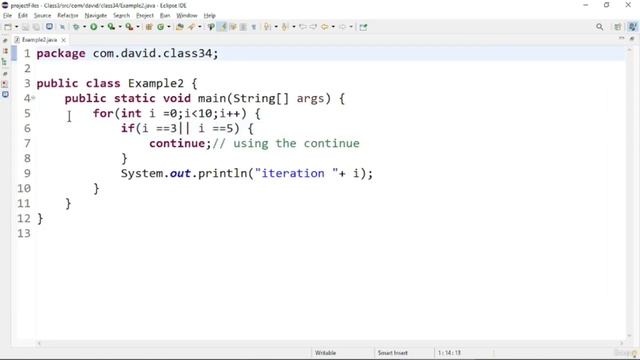Open the Project menu
Viewport: 640px width, 360px height.
(145, 16)
